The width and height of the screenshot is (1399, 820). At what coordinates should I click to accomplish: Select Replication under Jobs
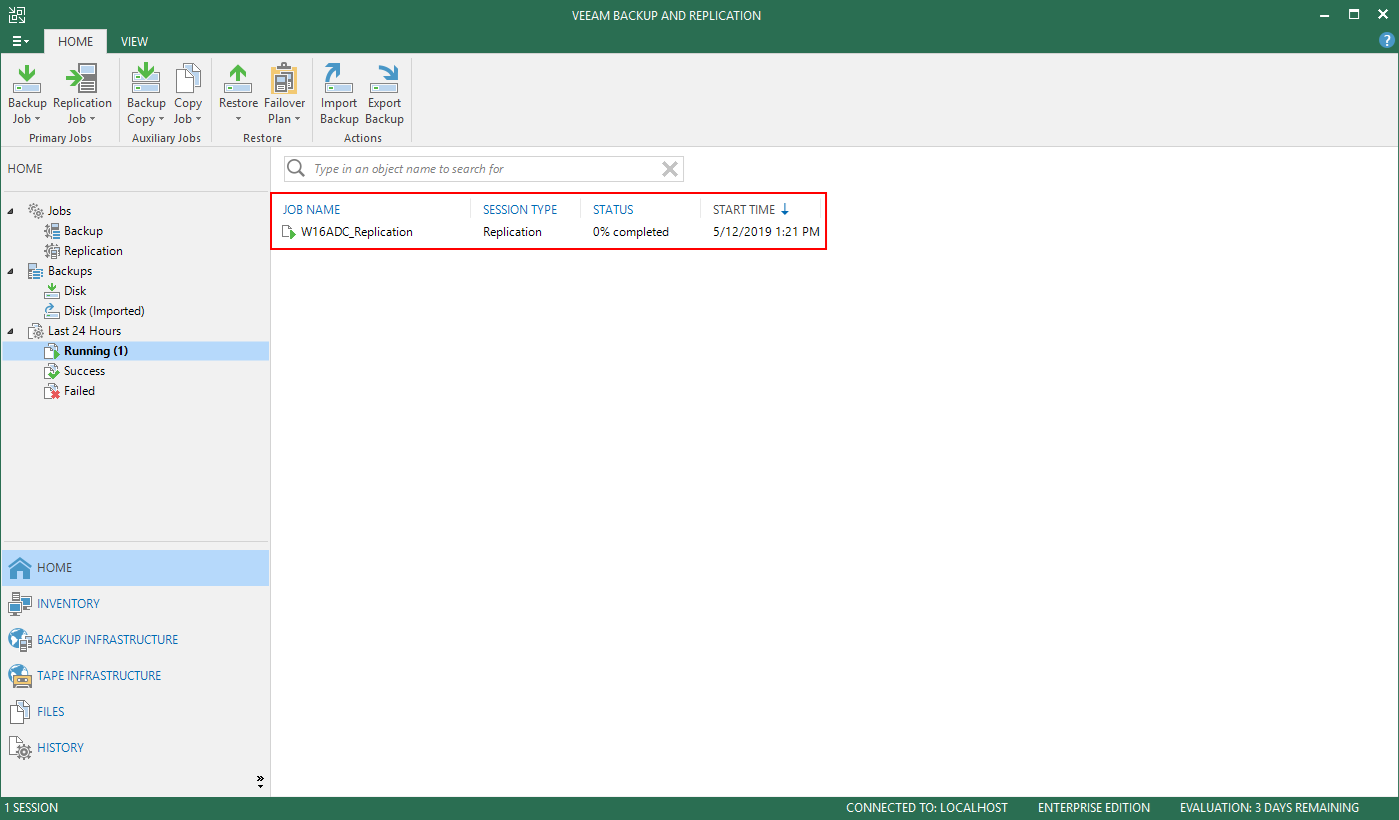click(x=93, y=251)
